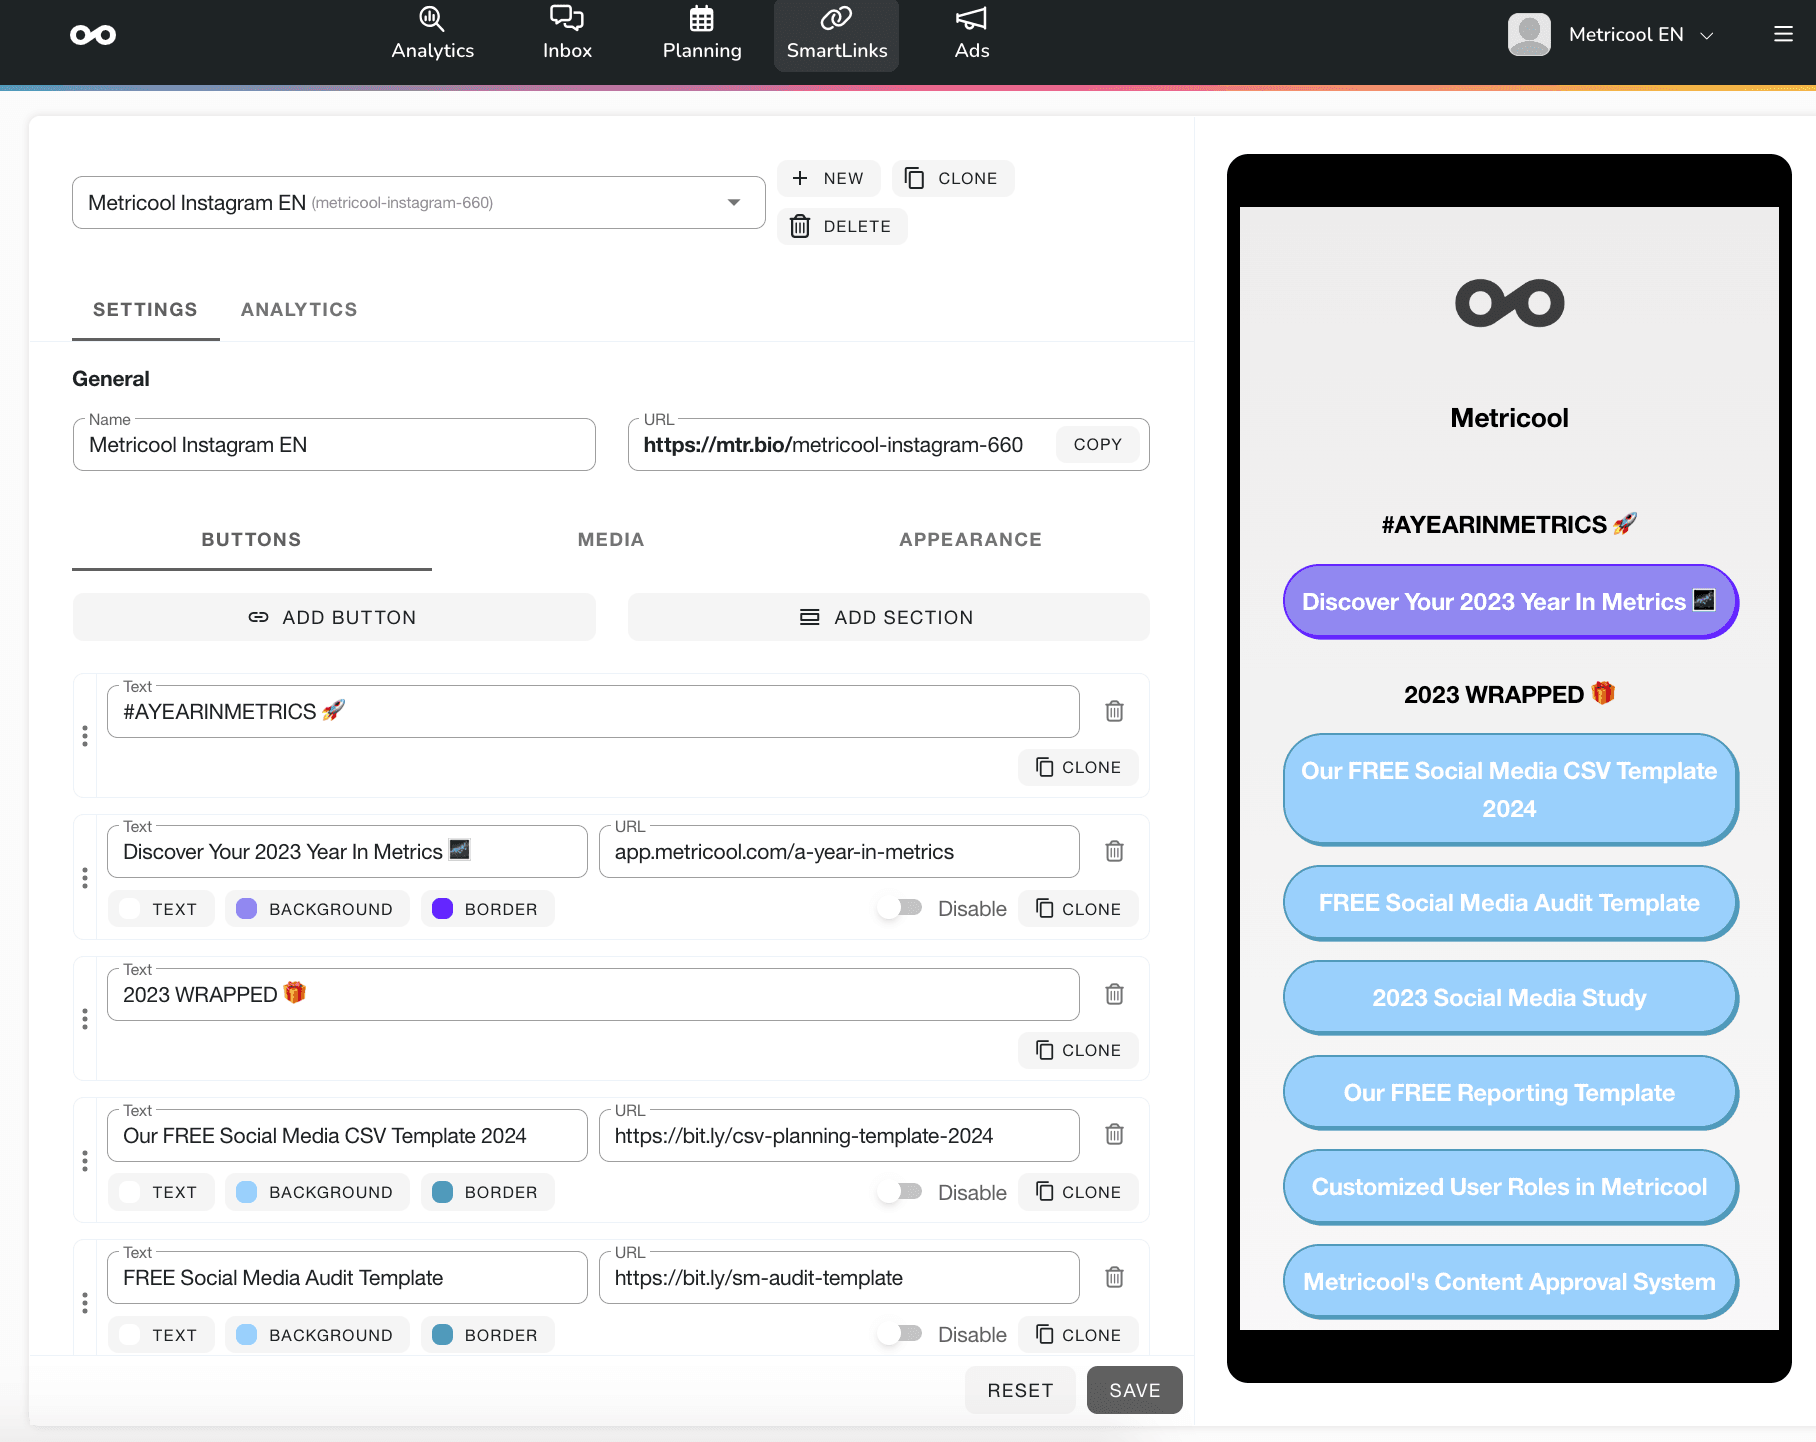Viewport: 1816px width, 1442px height.
Task: Click ADD SECTION
Action: [x=887, y=617]
